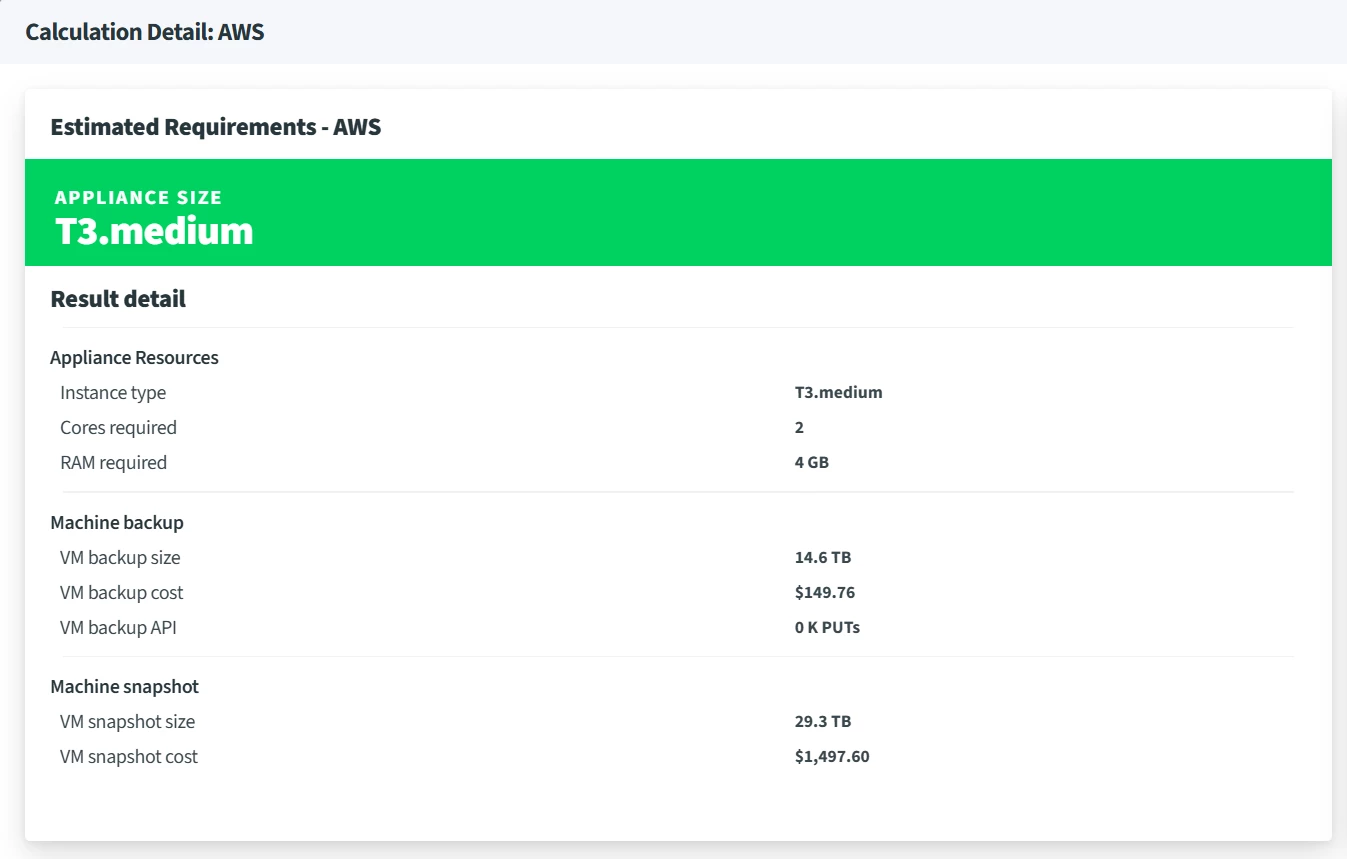Click the VM snapshot cost label
Image resolution: width=1347 pixels, height=859 pixels.
point(129,757)
